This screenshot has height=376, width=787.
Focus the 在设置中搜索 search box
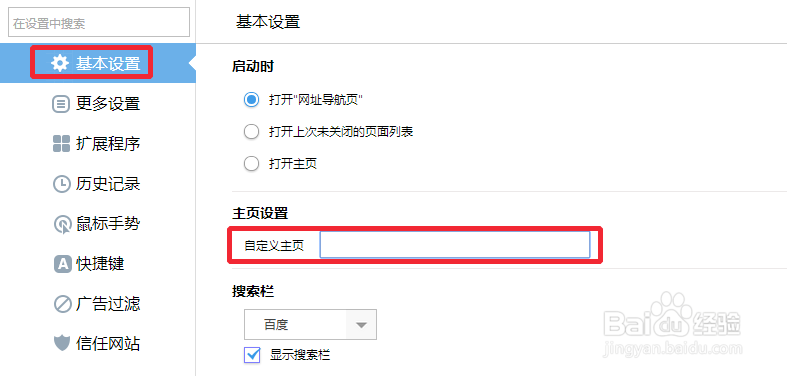coord(99,22)
